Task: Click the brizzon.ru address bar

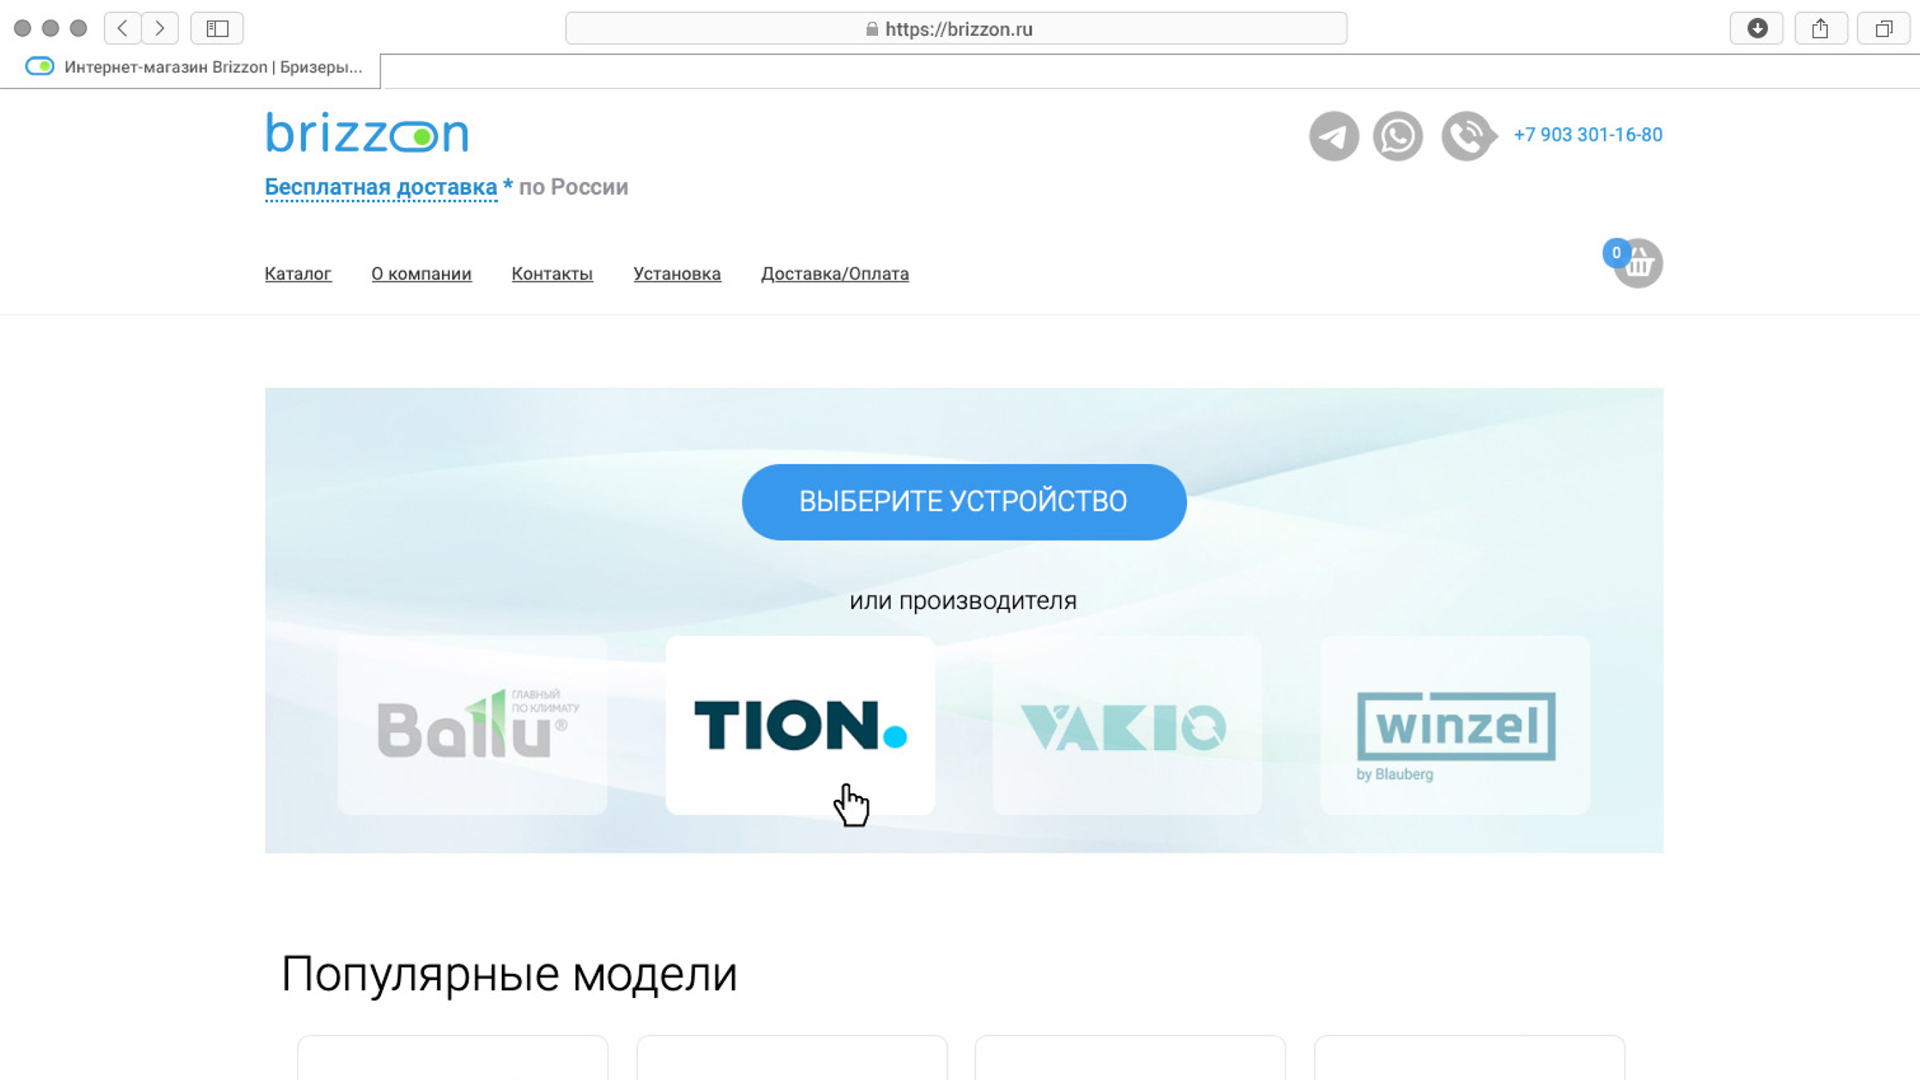Action: pyautogui.click(x=956, y=29)
